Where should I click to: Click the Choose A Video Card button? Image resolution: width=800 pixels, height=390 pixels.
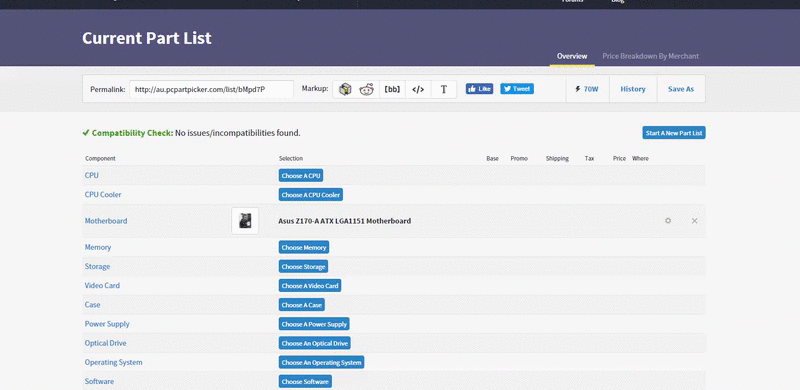tap(310, 285)
